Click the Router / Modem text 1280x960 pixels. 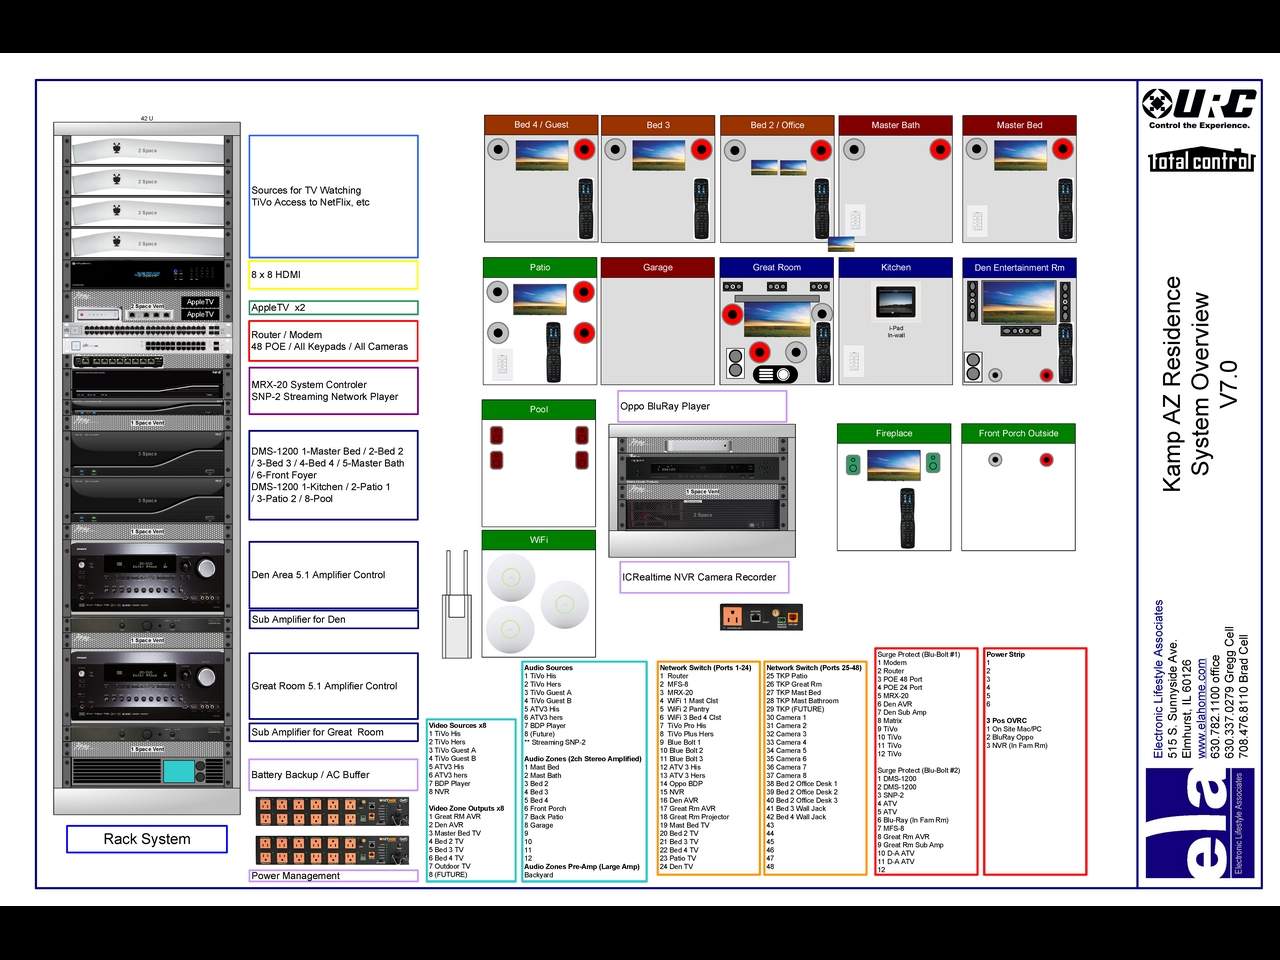pos(287,335)
